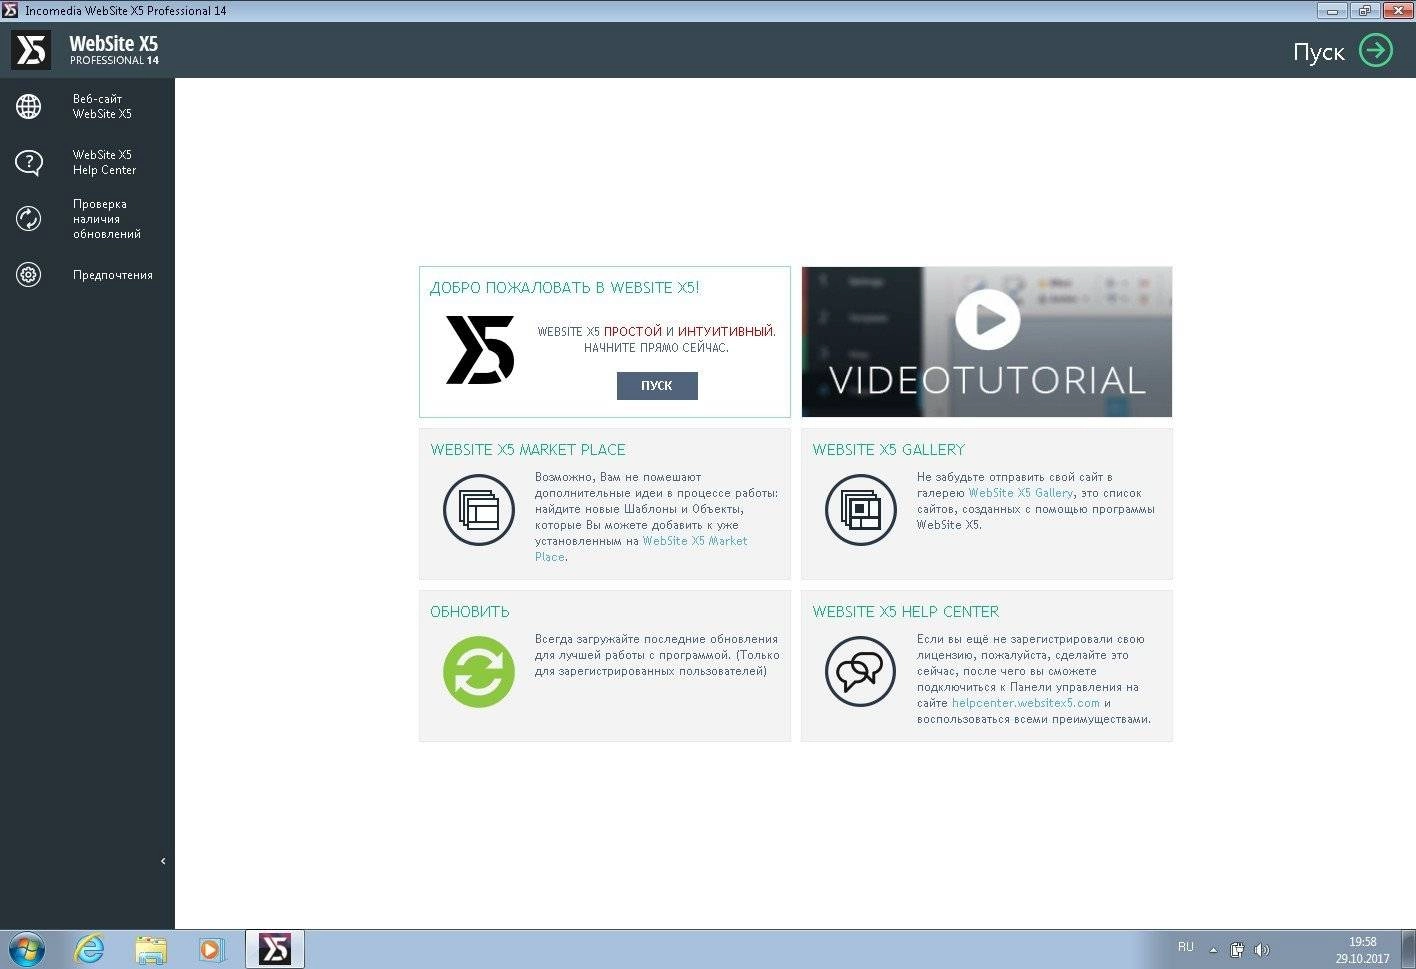
Task: Open Windows Explorer from the taskbar
Action: pyautogui.click(x=151, y=949)
